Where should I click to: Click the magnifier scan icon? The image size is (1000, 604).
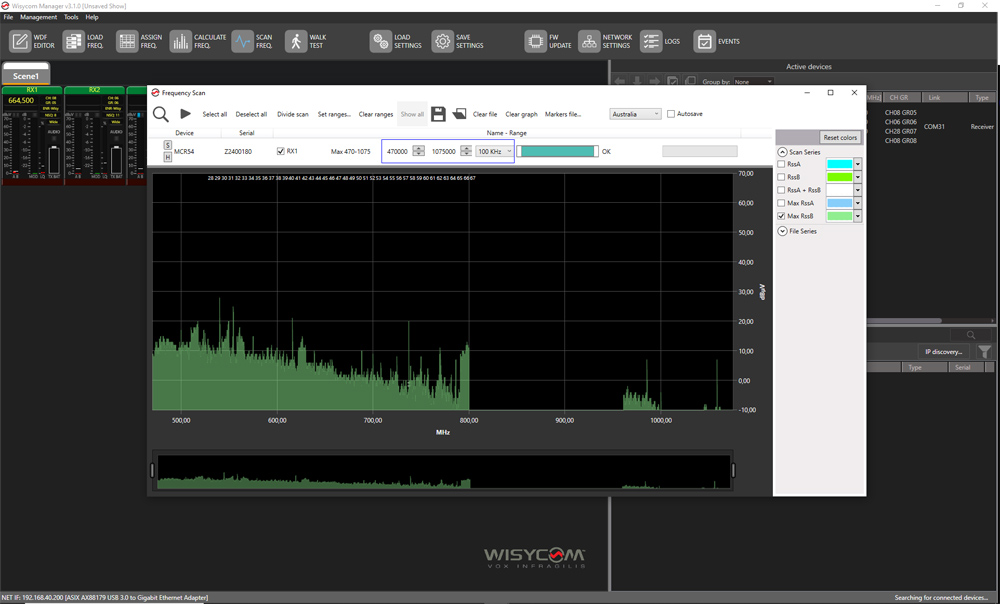[160, 114]
